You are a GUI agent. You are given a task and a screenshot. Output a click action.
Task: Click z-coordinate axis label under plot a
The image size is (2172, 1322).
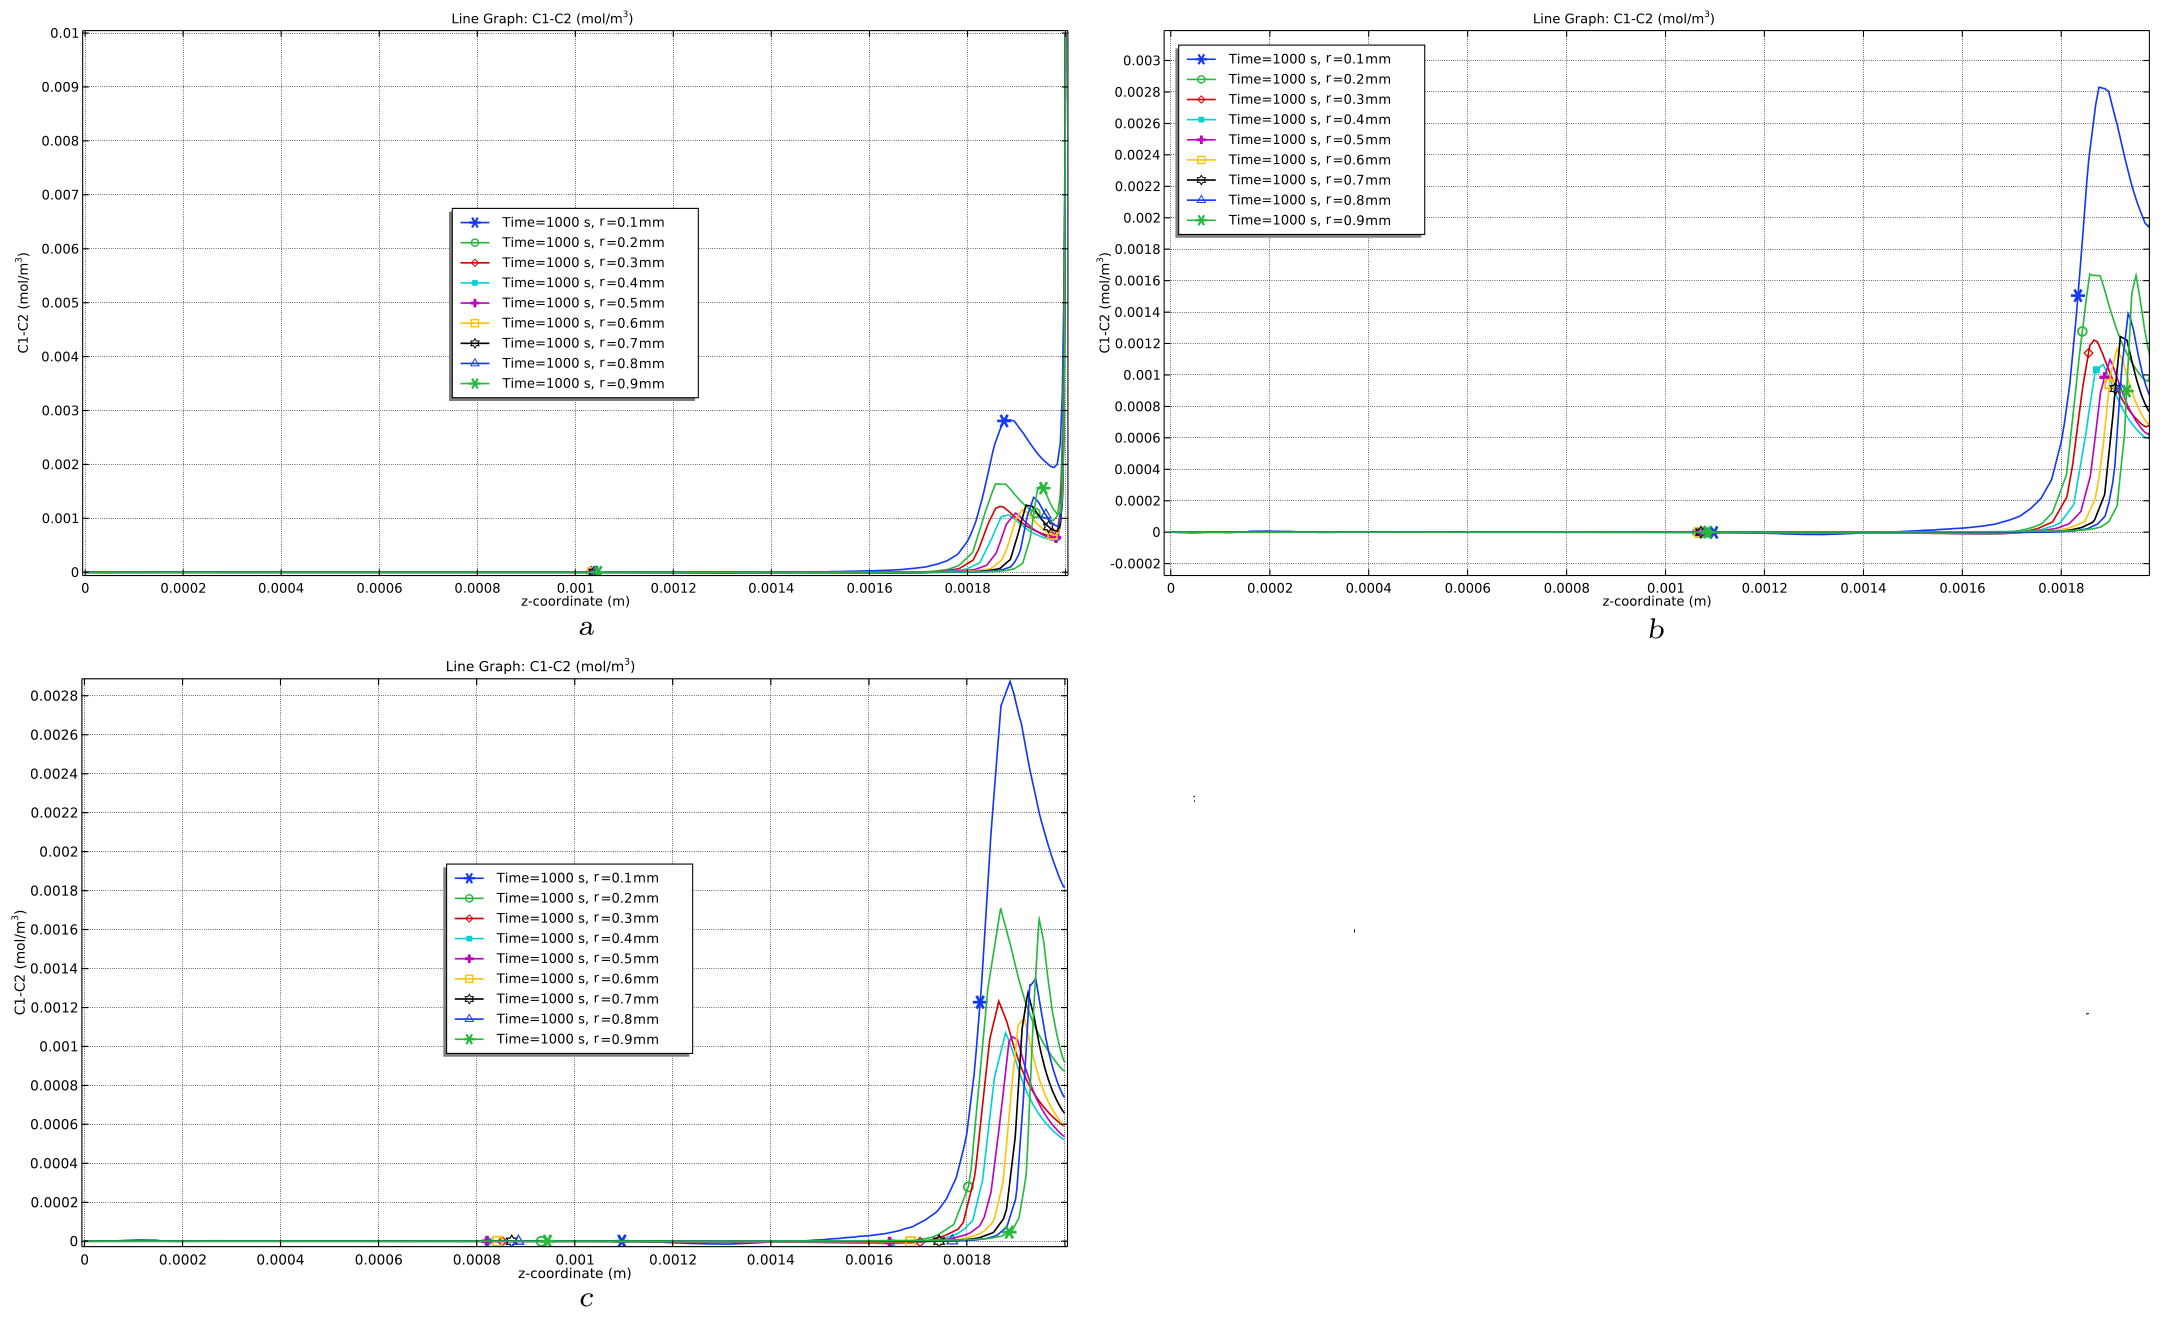pyautogui.click(x=575, y=601)
